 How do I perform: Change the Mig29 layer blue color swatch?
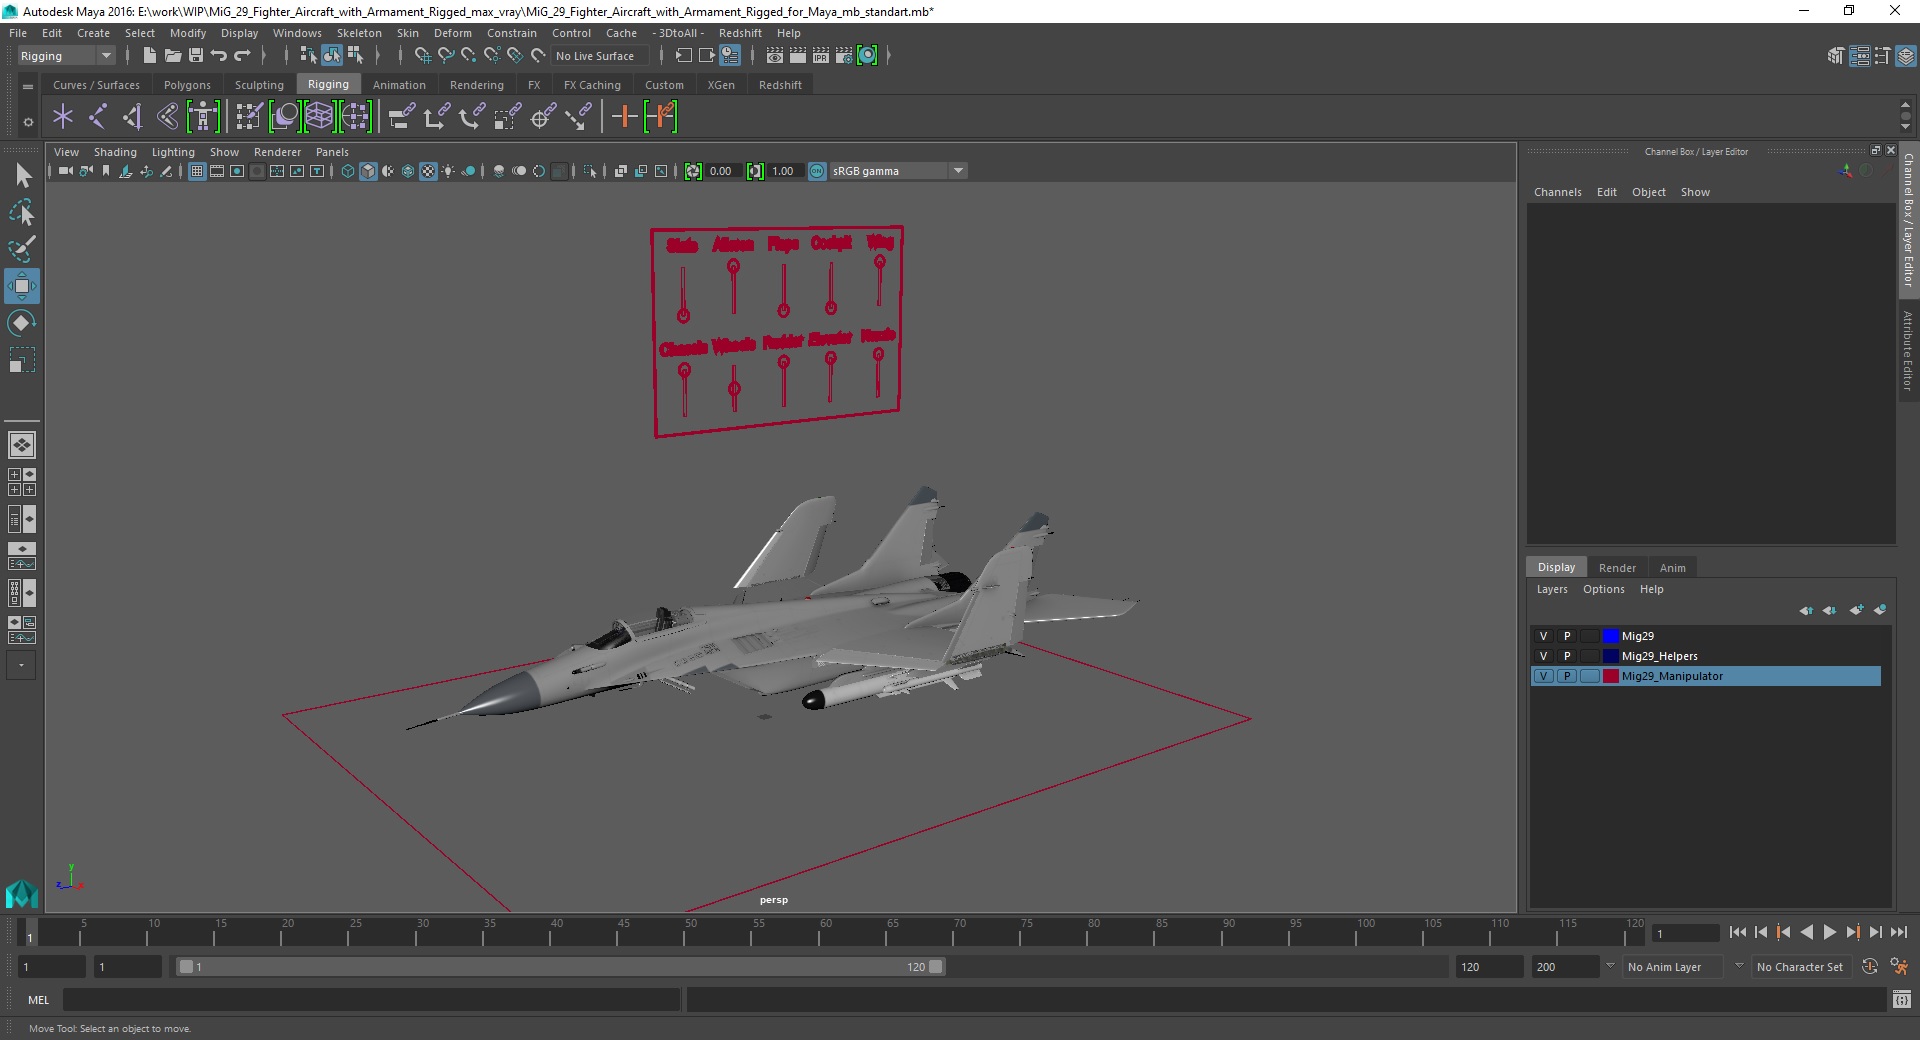click(x=1611, y=636)
